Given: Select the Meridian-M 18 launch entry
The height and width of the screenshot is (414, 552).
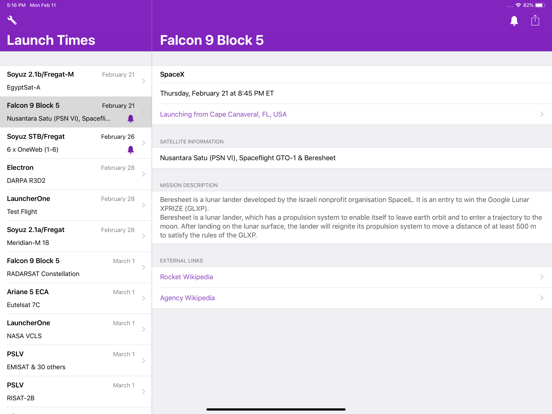Looking at the screenshot, I should 76,236.
